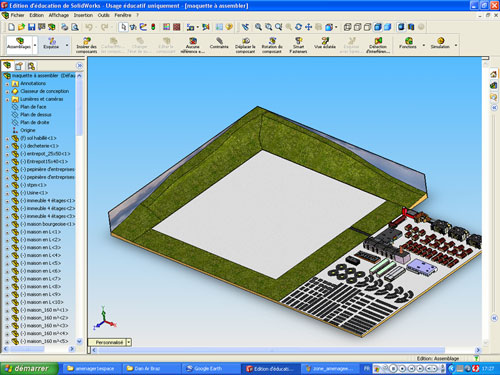
Task: Expand the 'sol habillé<1>' tree node
Action: (x=7, y=138)
